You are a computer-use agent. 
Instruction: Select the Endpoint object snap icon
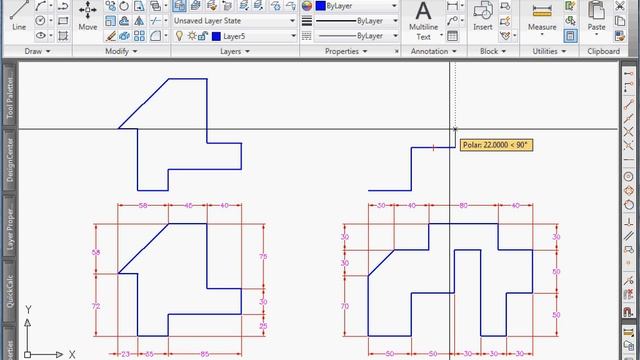[x=629, y=104]
